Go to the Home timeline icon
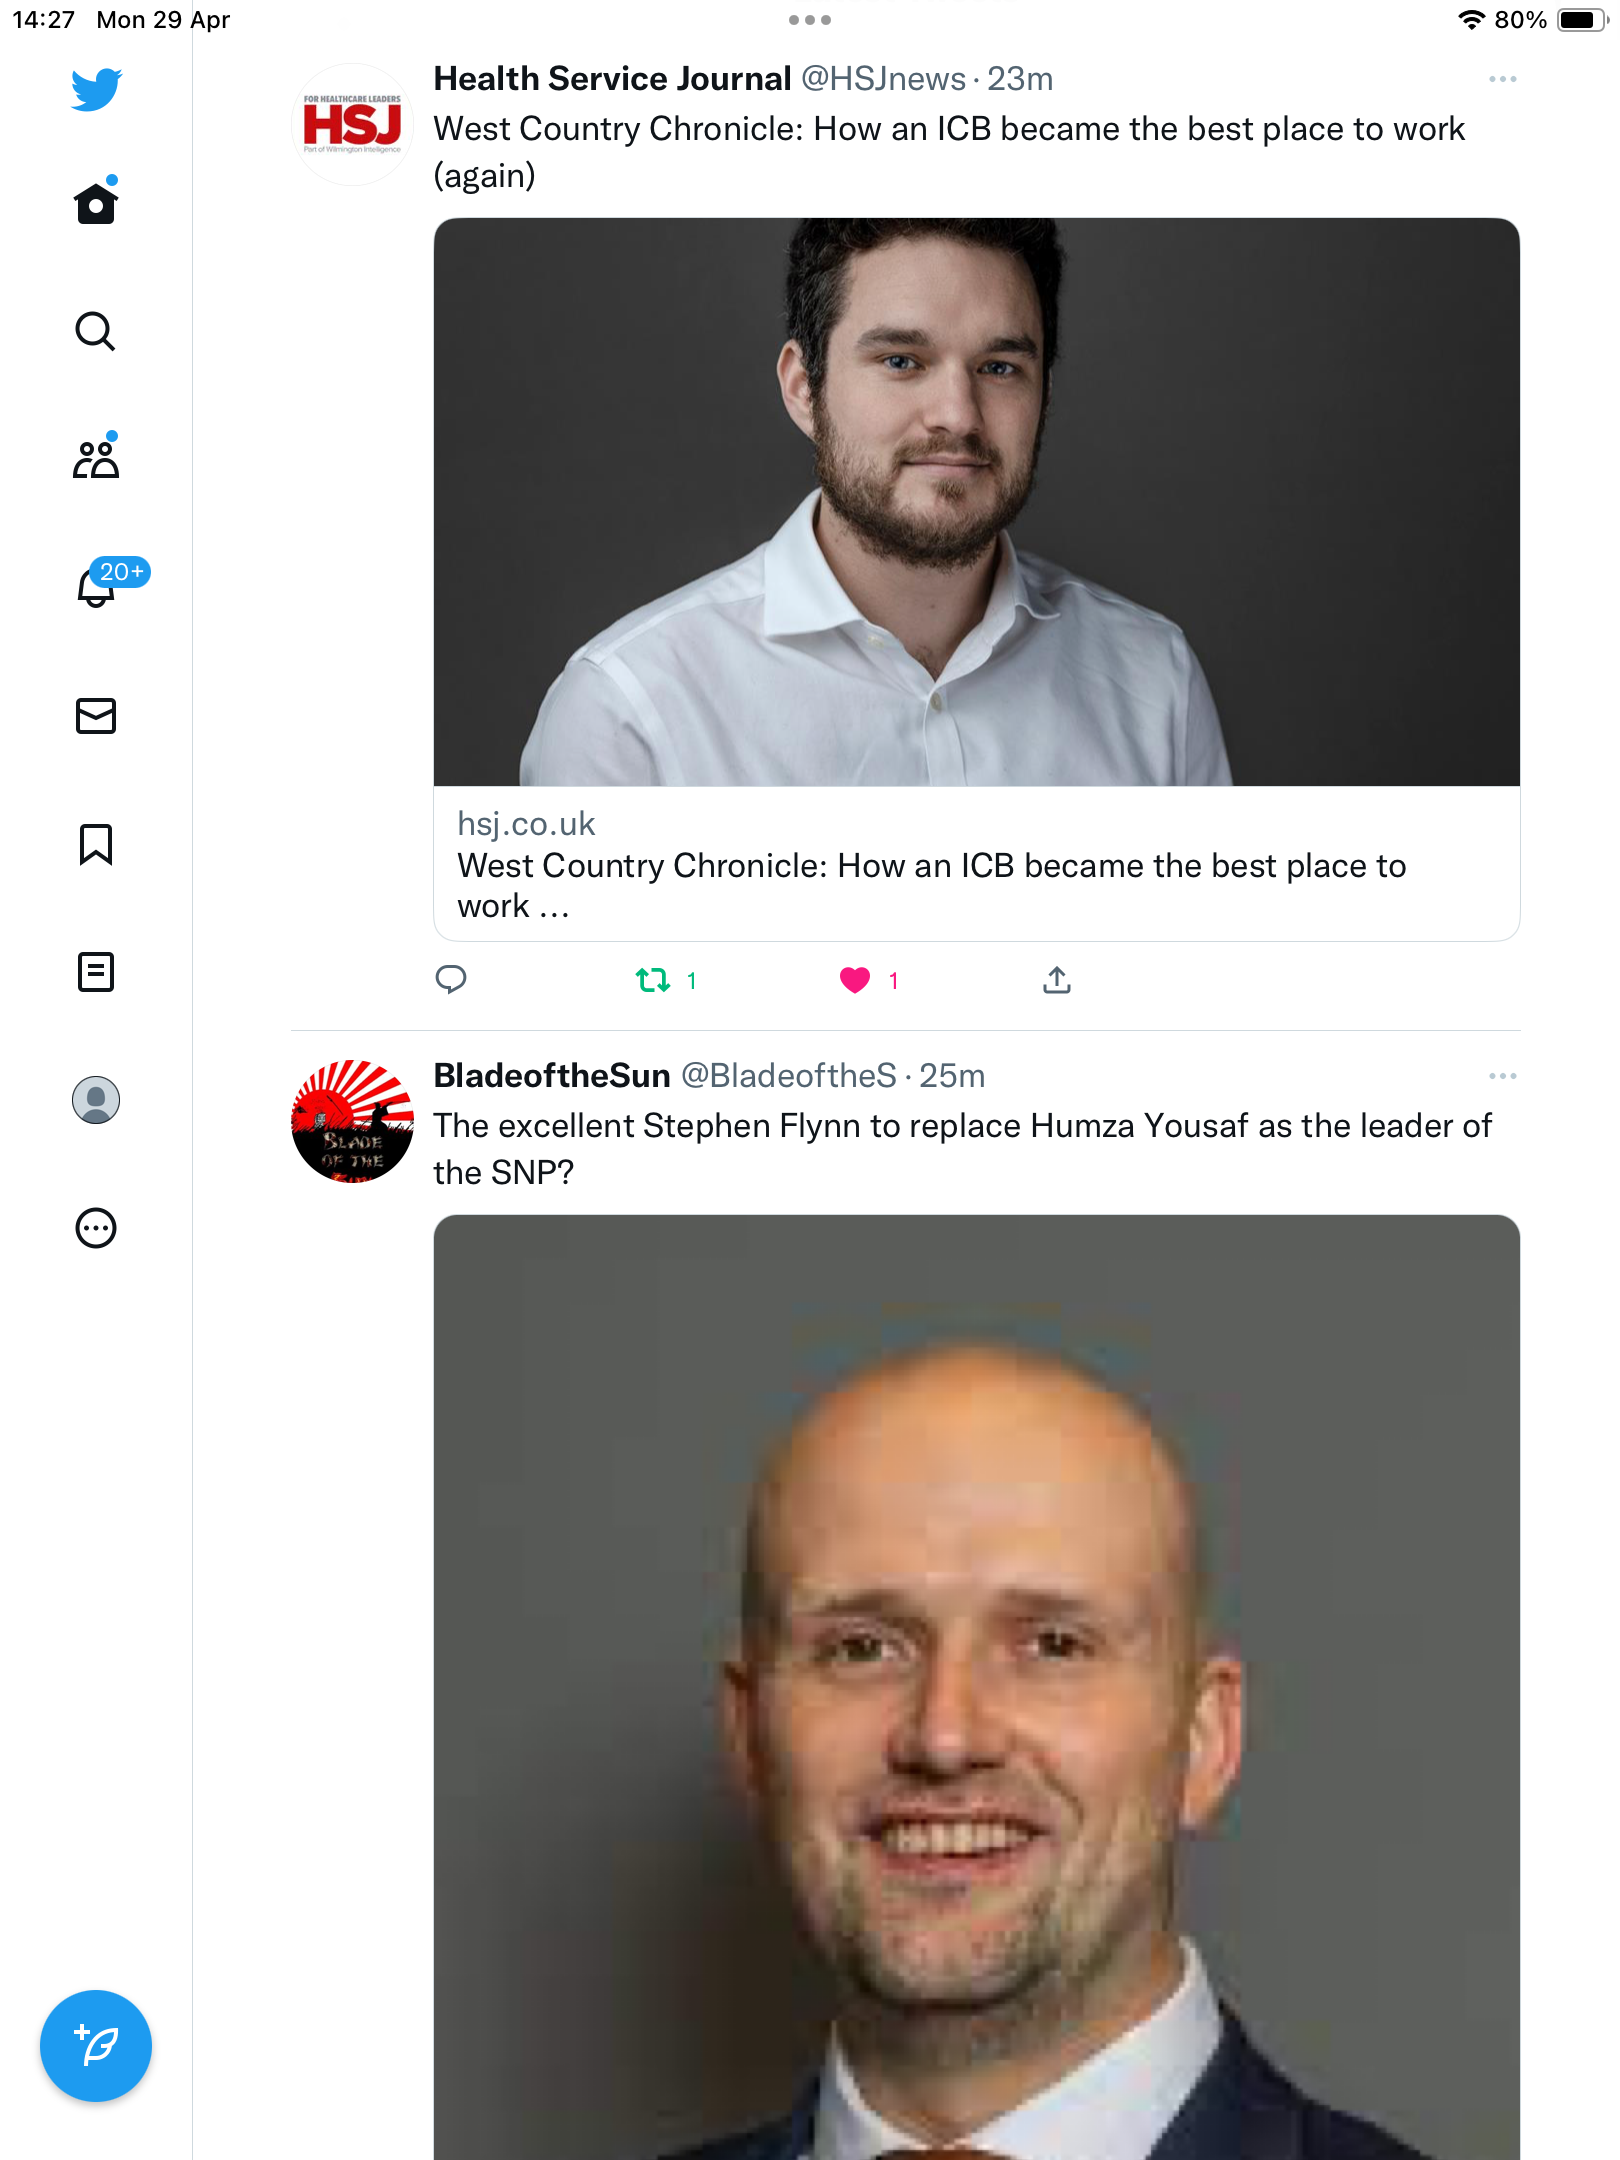This screenshot has height=2160, width=1620. coord(96,203)
